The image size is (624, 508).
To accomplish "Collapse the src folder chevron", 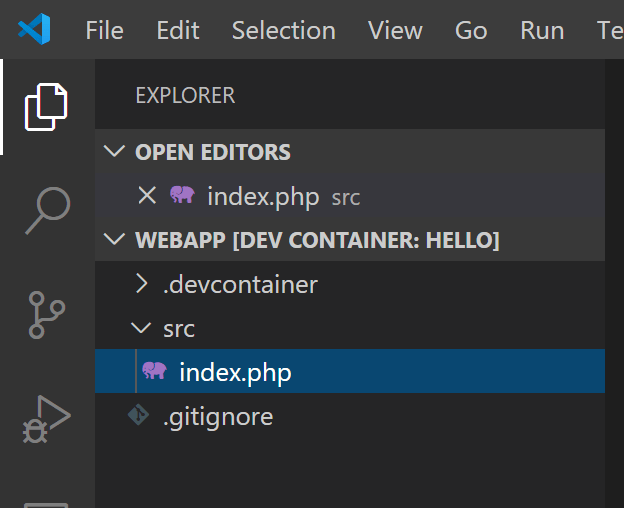I will (141, 328).
